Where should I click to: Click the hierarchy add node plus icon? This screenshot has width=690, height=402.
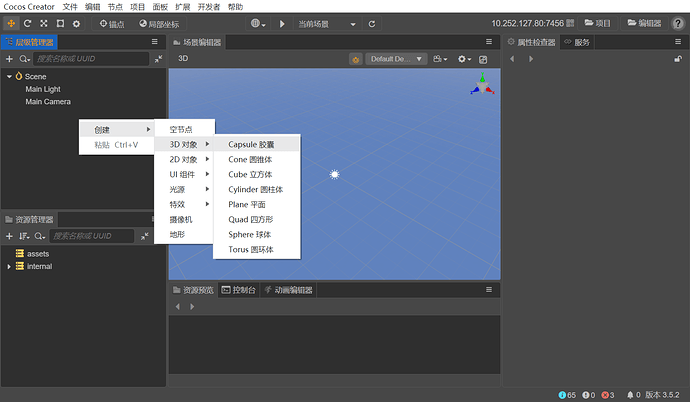(x=9, y=58)
